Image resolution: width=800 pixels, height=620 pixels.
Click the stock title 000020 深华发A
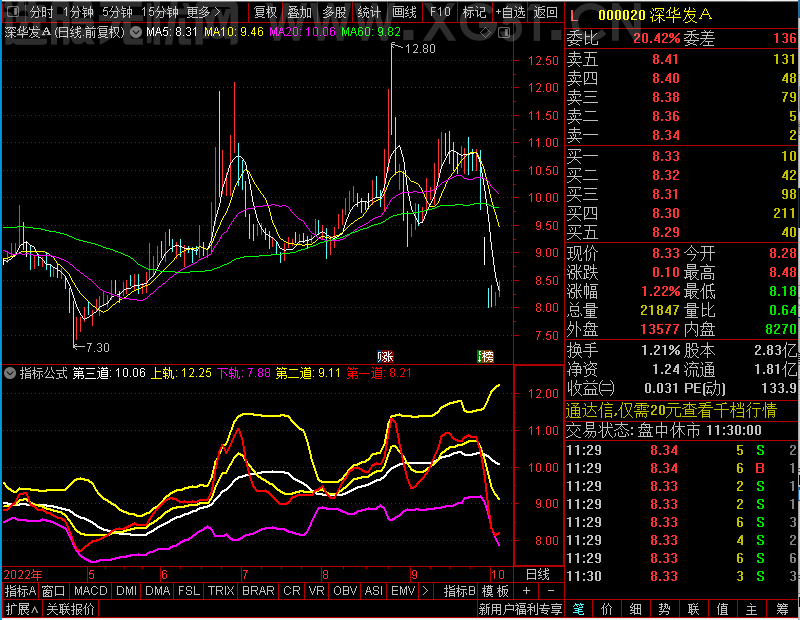click(x=655, y=15)
